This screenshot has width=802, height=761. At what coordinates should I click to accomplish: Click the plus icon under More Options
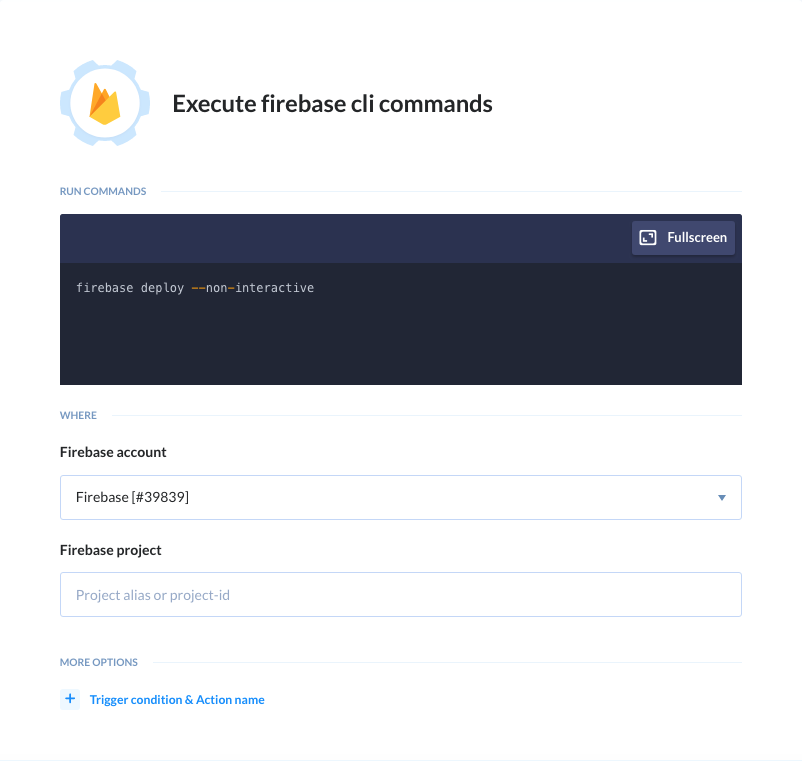(70, 699)
